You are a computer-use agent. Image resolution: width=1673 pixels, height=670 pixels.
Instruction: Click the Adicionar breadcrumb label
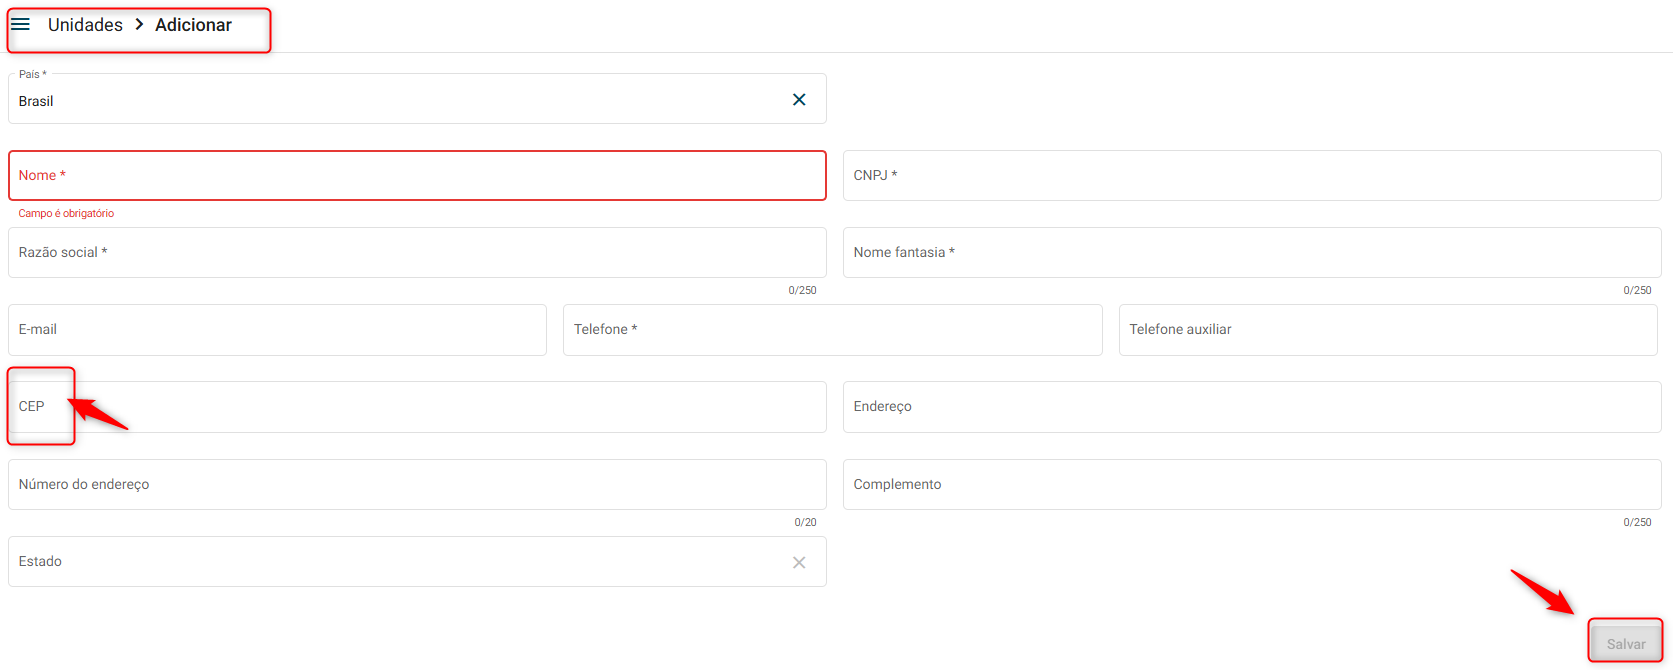(193, 25)
